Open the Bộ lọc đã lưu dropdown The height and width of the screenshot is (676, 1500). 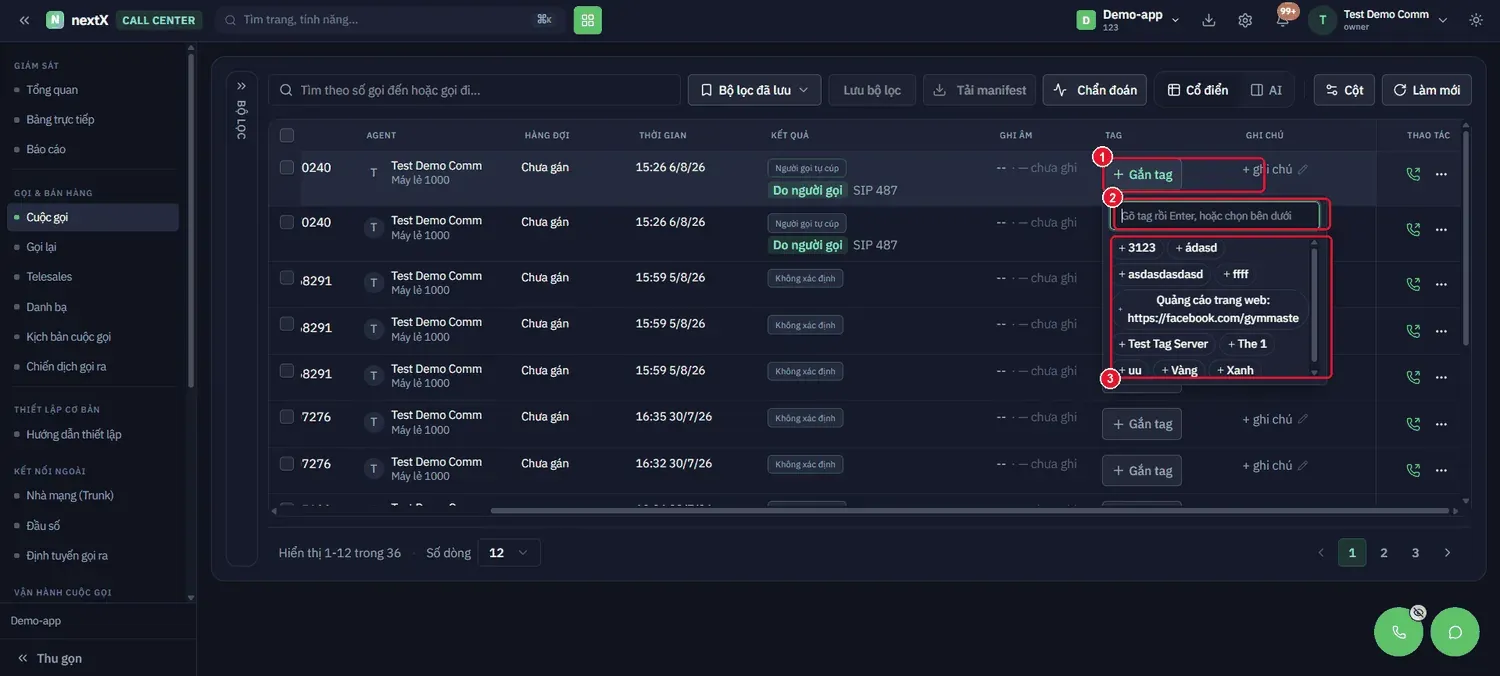pos(754,90)
